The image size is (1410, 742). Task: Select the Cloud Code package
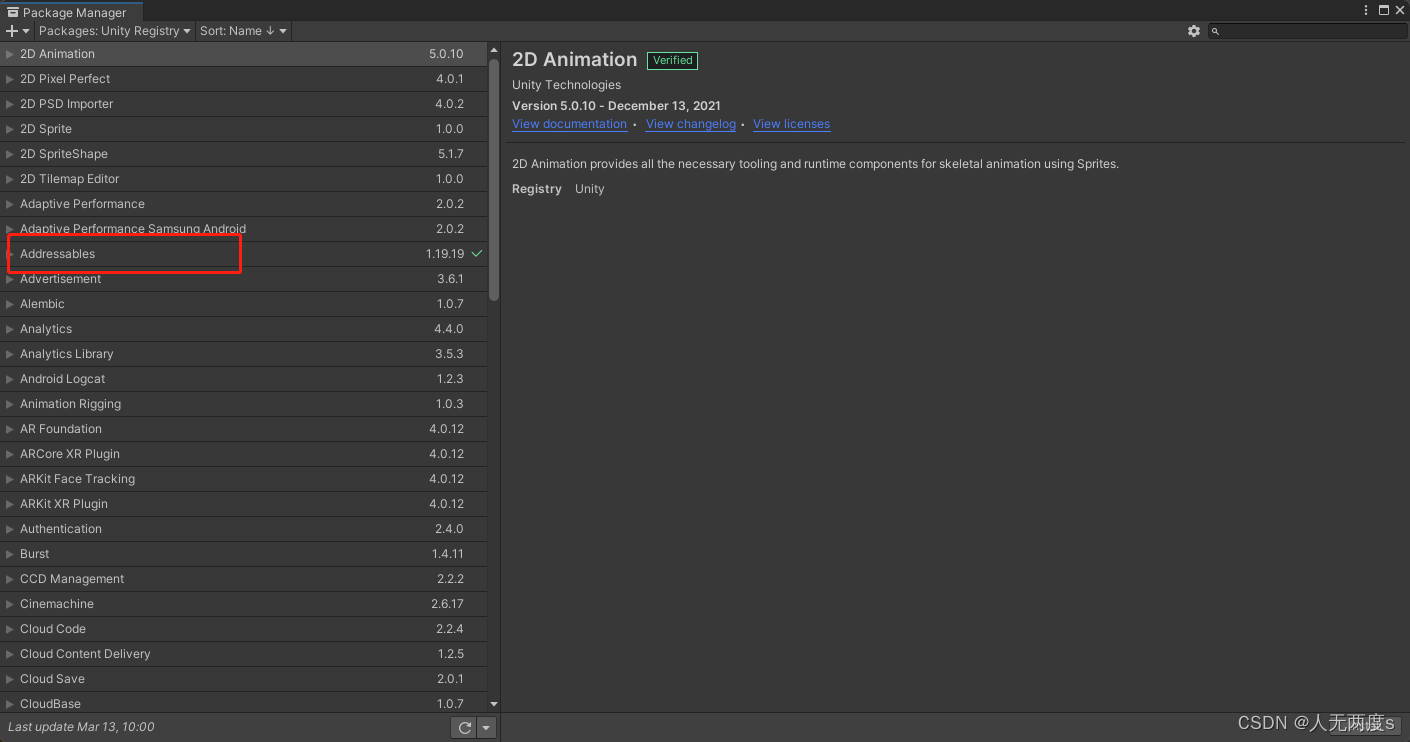(244, 629)
